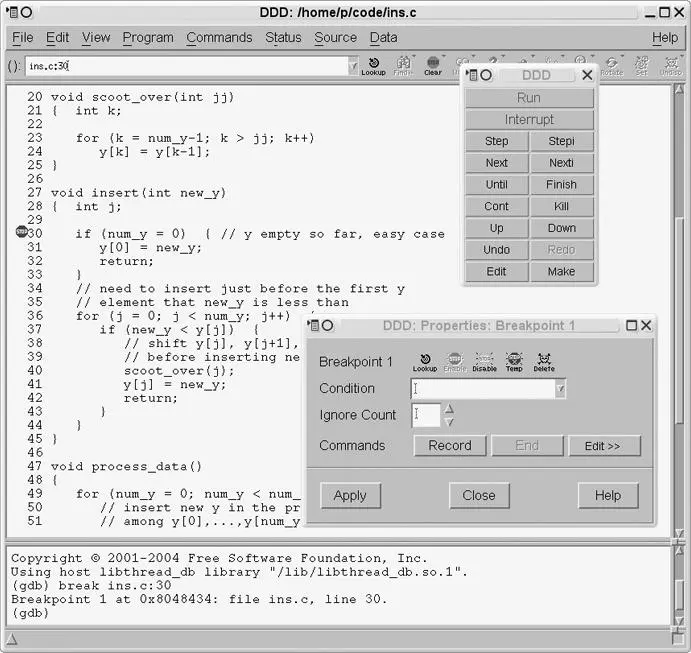Click Lookup icon in Breakpoint Properties dialog
The height and width of the screenshot is (653, 691).
pos(425,362)
